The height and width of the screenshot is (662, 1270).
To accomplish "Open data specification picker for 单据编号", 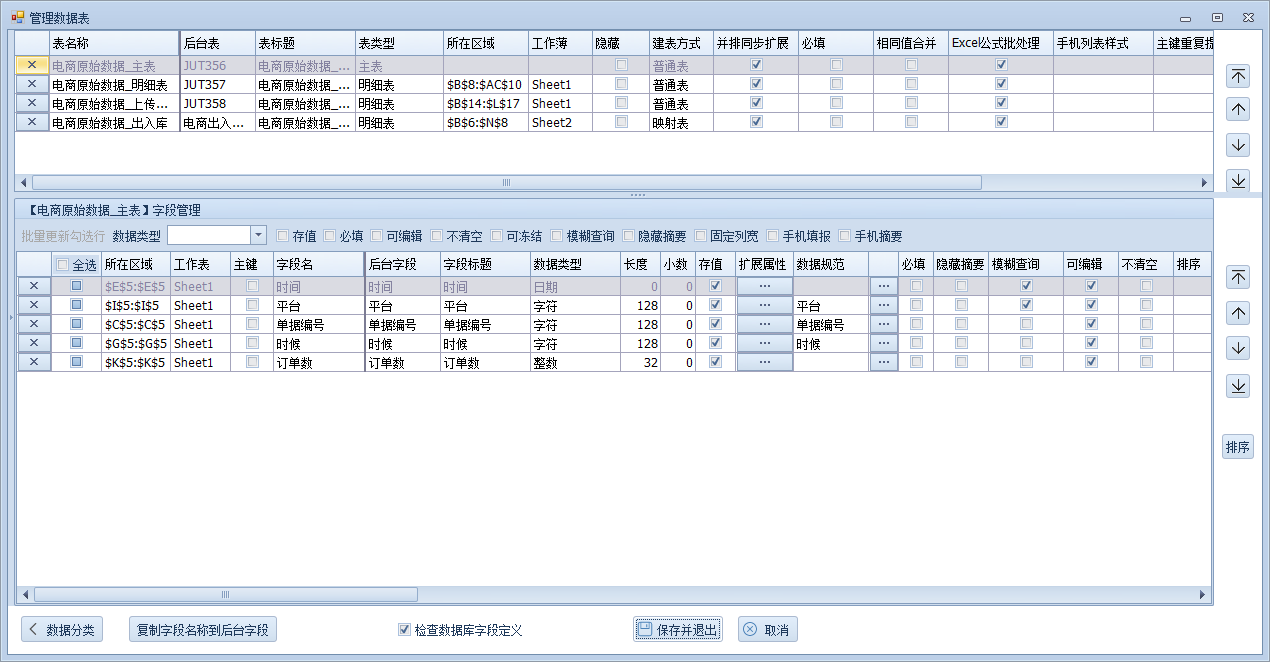I will 883,324.
